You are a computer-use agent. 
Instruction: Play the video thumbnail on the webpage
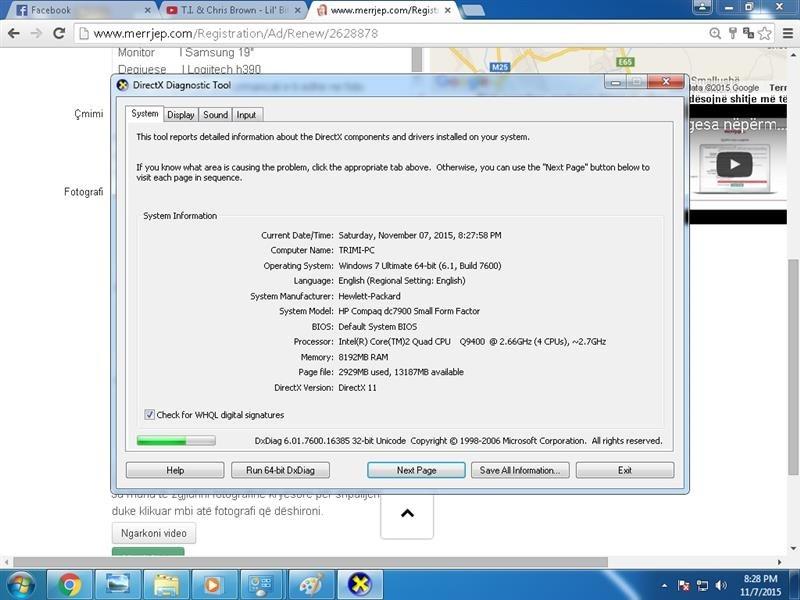pos(734,164)
